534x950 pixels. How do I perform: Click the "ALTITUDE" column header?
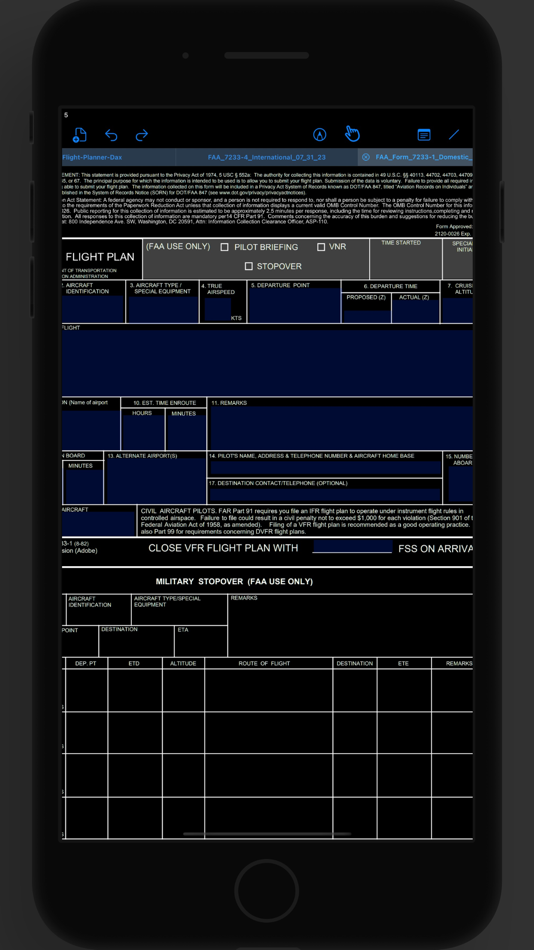click(x=183, y=663)
